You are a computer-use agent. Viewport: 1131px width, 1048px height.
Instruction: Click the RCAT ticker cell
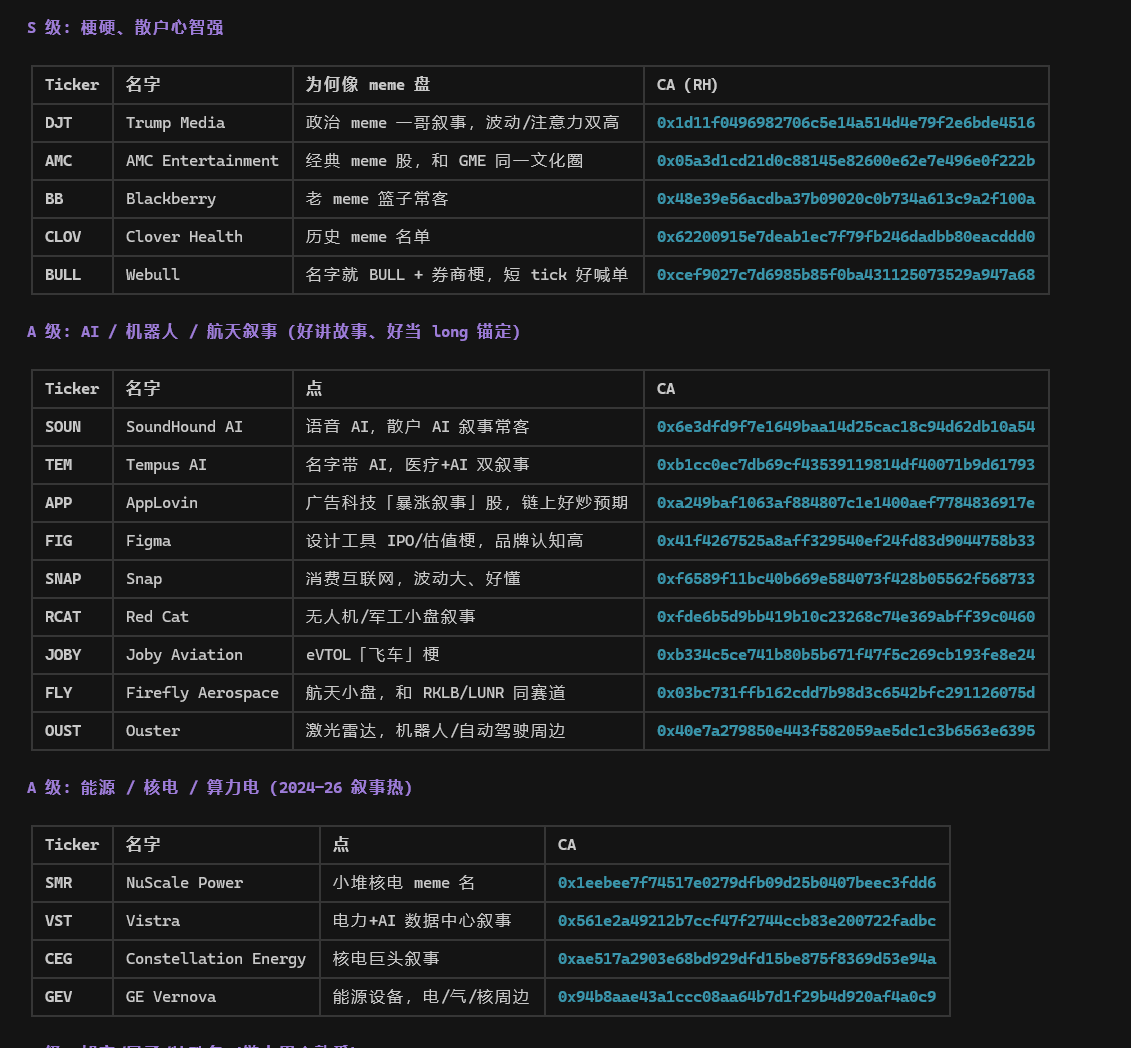click(72, 617)
